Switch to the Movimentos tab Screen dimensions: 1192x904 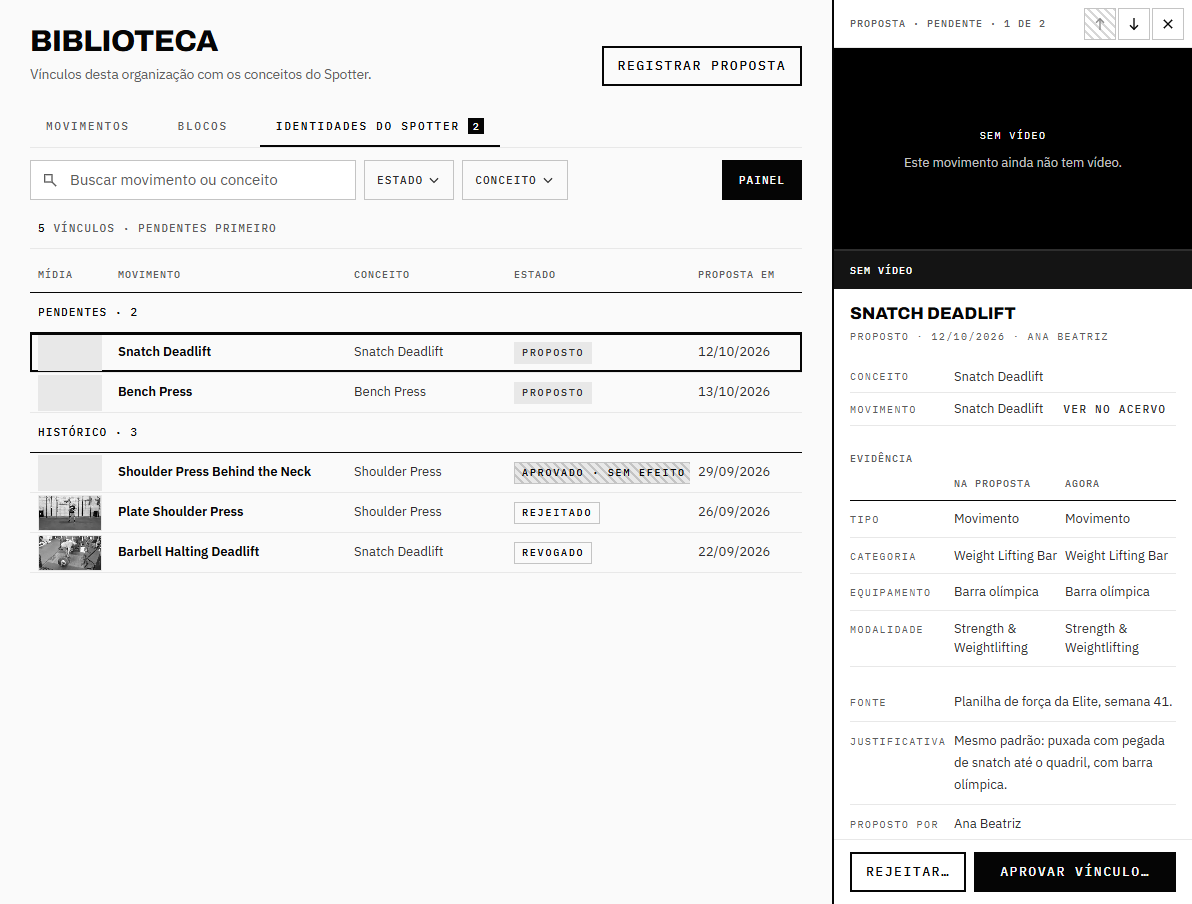[87, 126]
